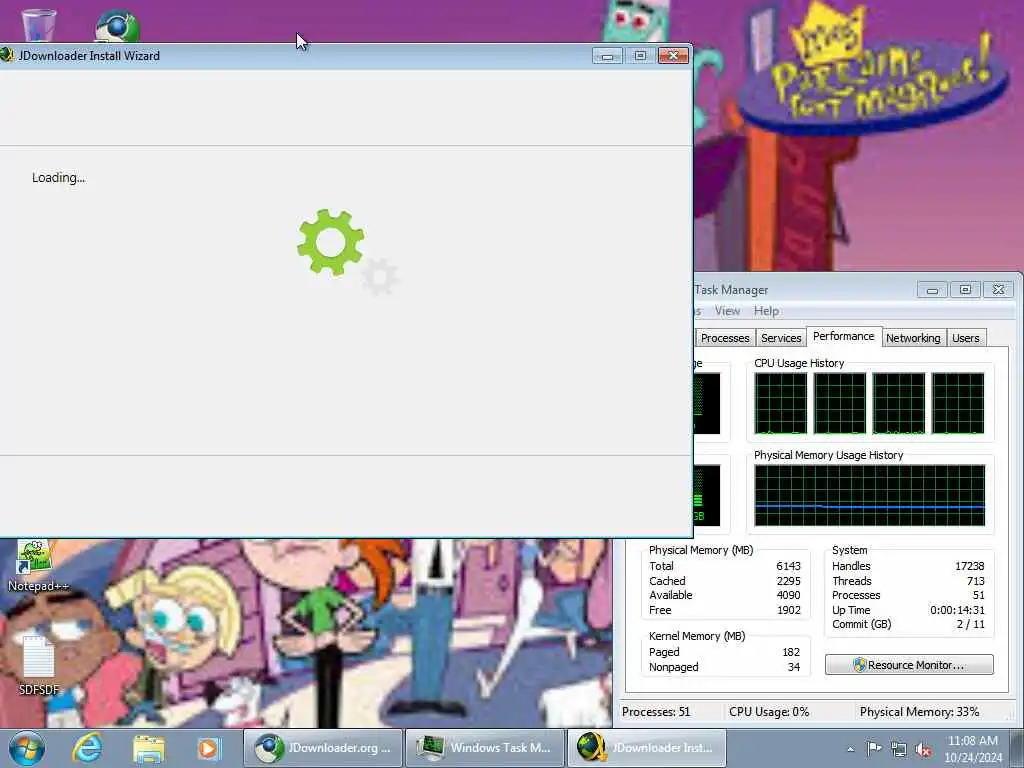Show hidden tray icons arrow
Screen dimensions: 1024x768
click(x=850, y=749)
